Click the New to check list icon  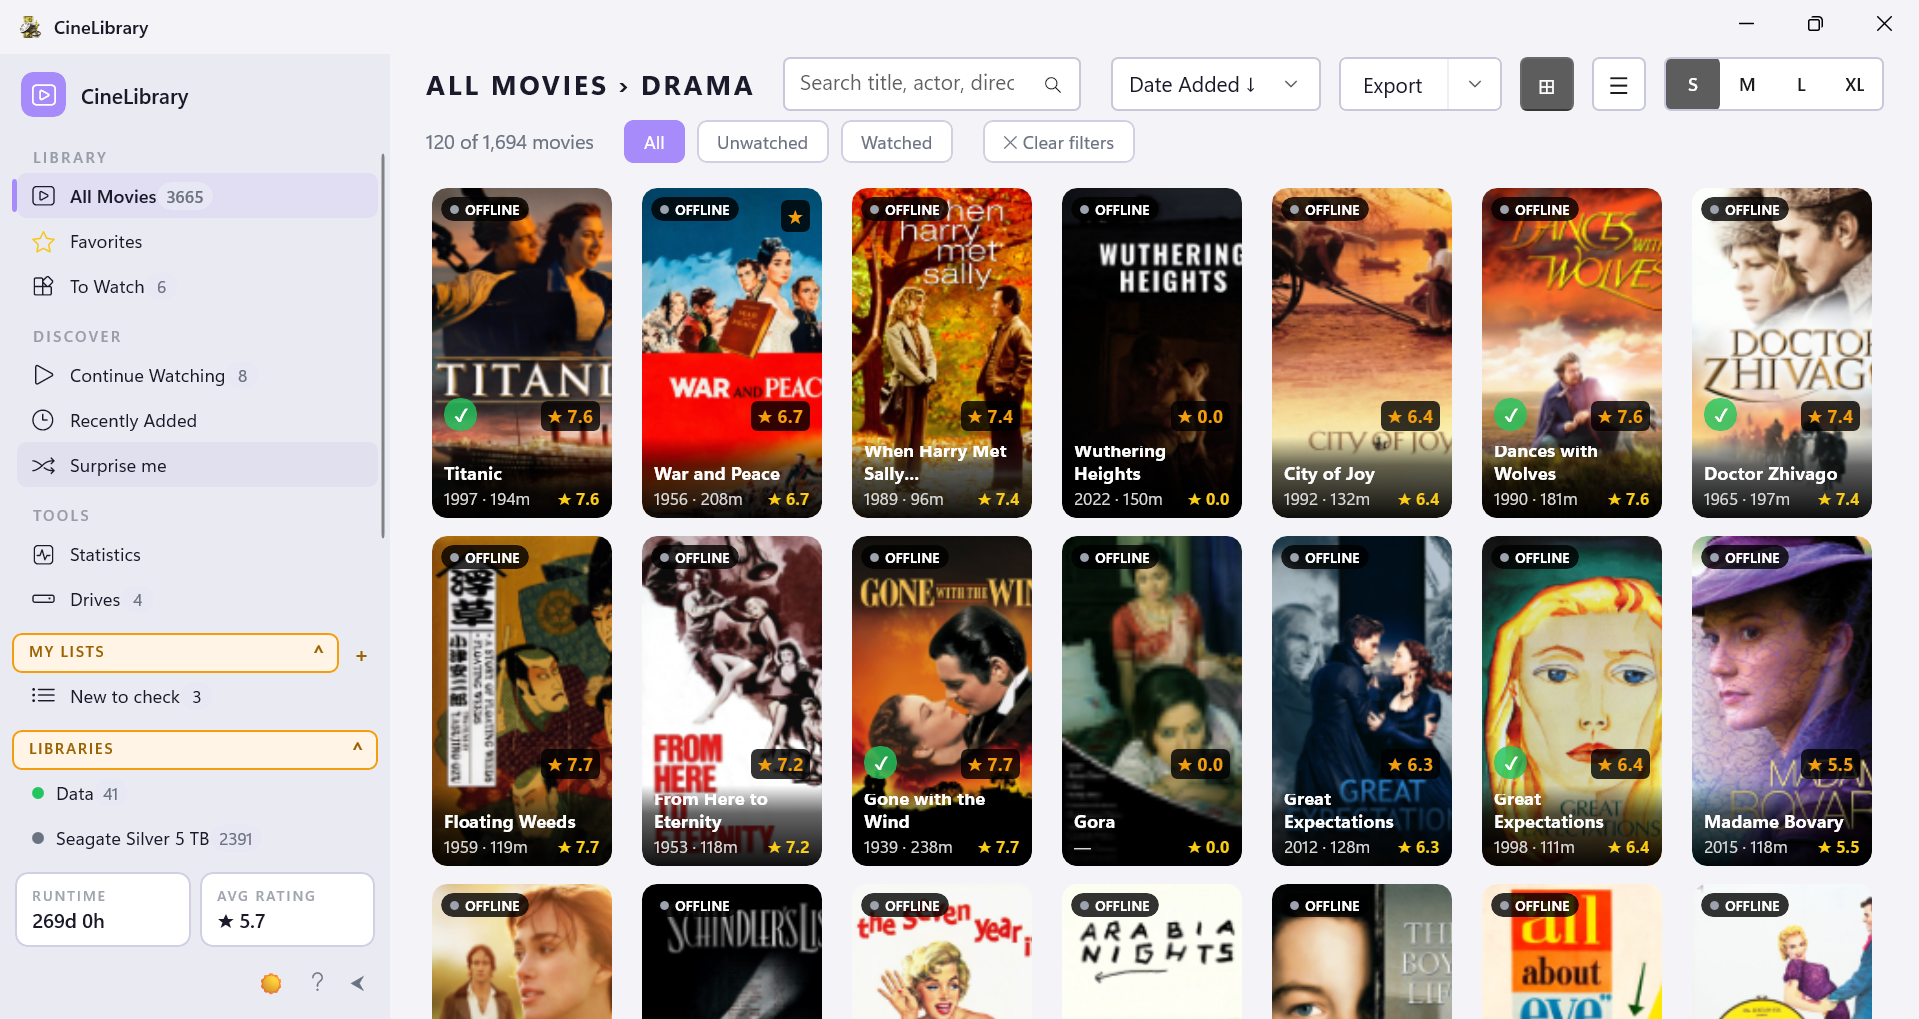click(43, 696)
